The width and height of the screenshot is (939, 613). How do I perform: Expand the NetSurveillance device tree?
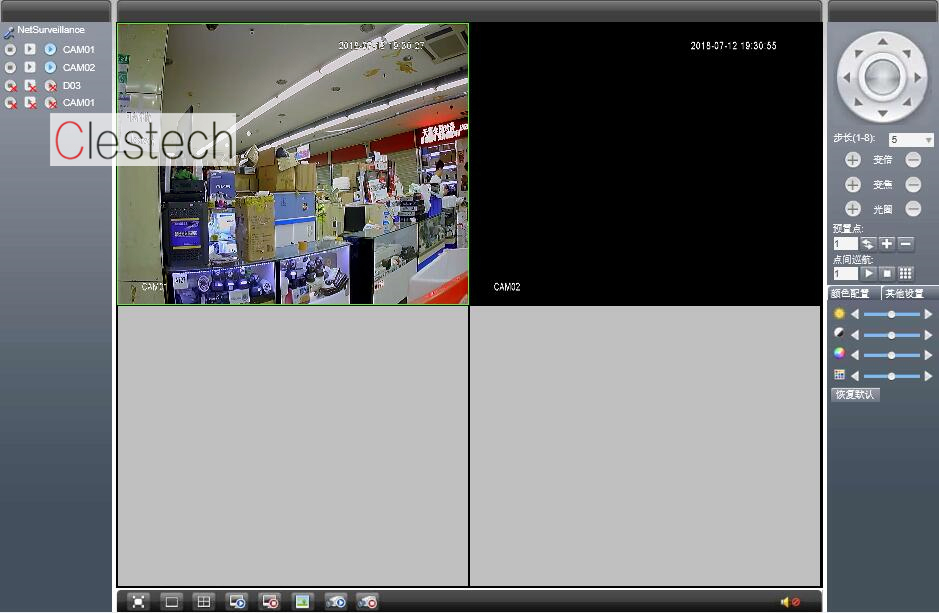[50, 30]
